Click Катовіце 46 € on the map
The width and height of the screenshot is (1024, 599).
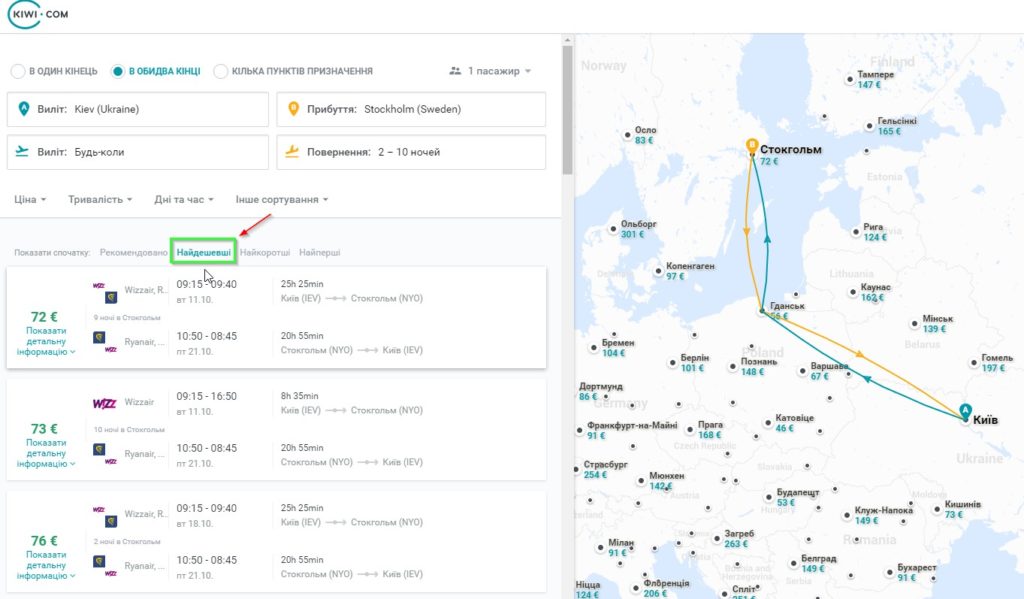point(790,423)
